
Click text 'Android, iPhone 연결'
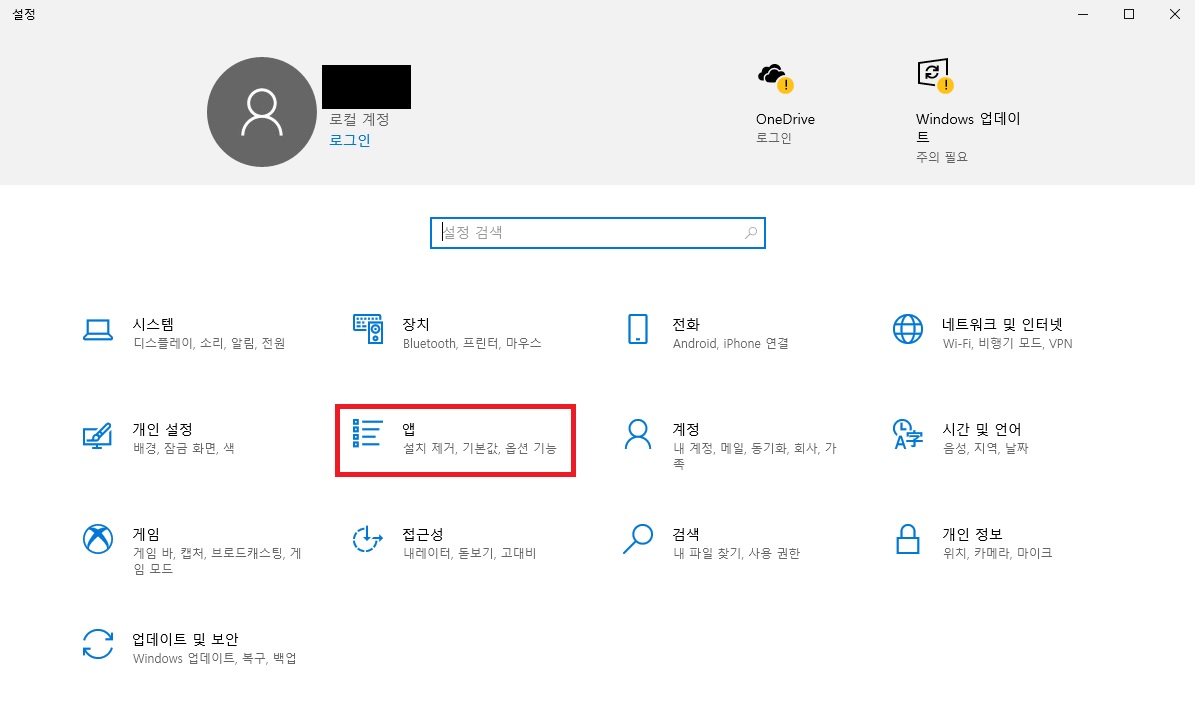coord(730,344)
